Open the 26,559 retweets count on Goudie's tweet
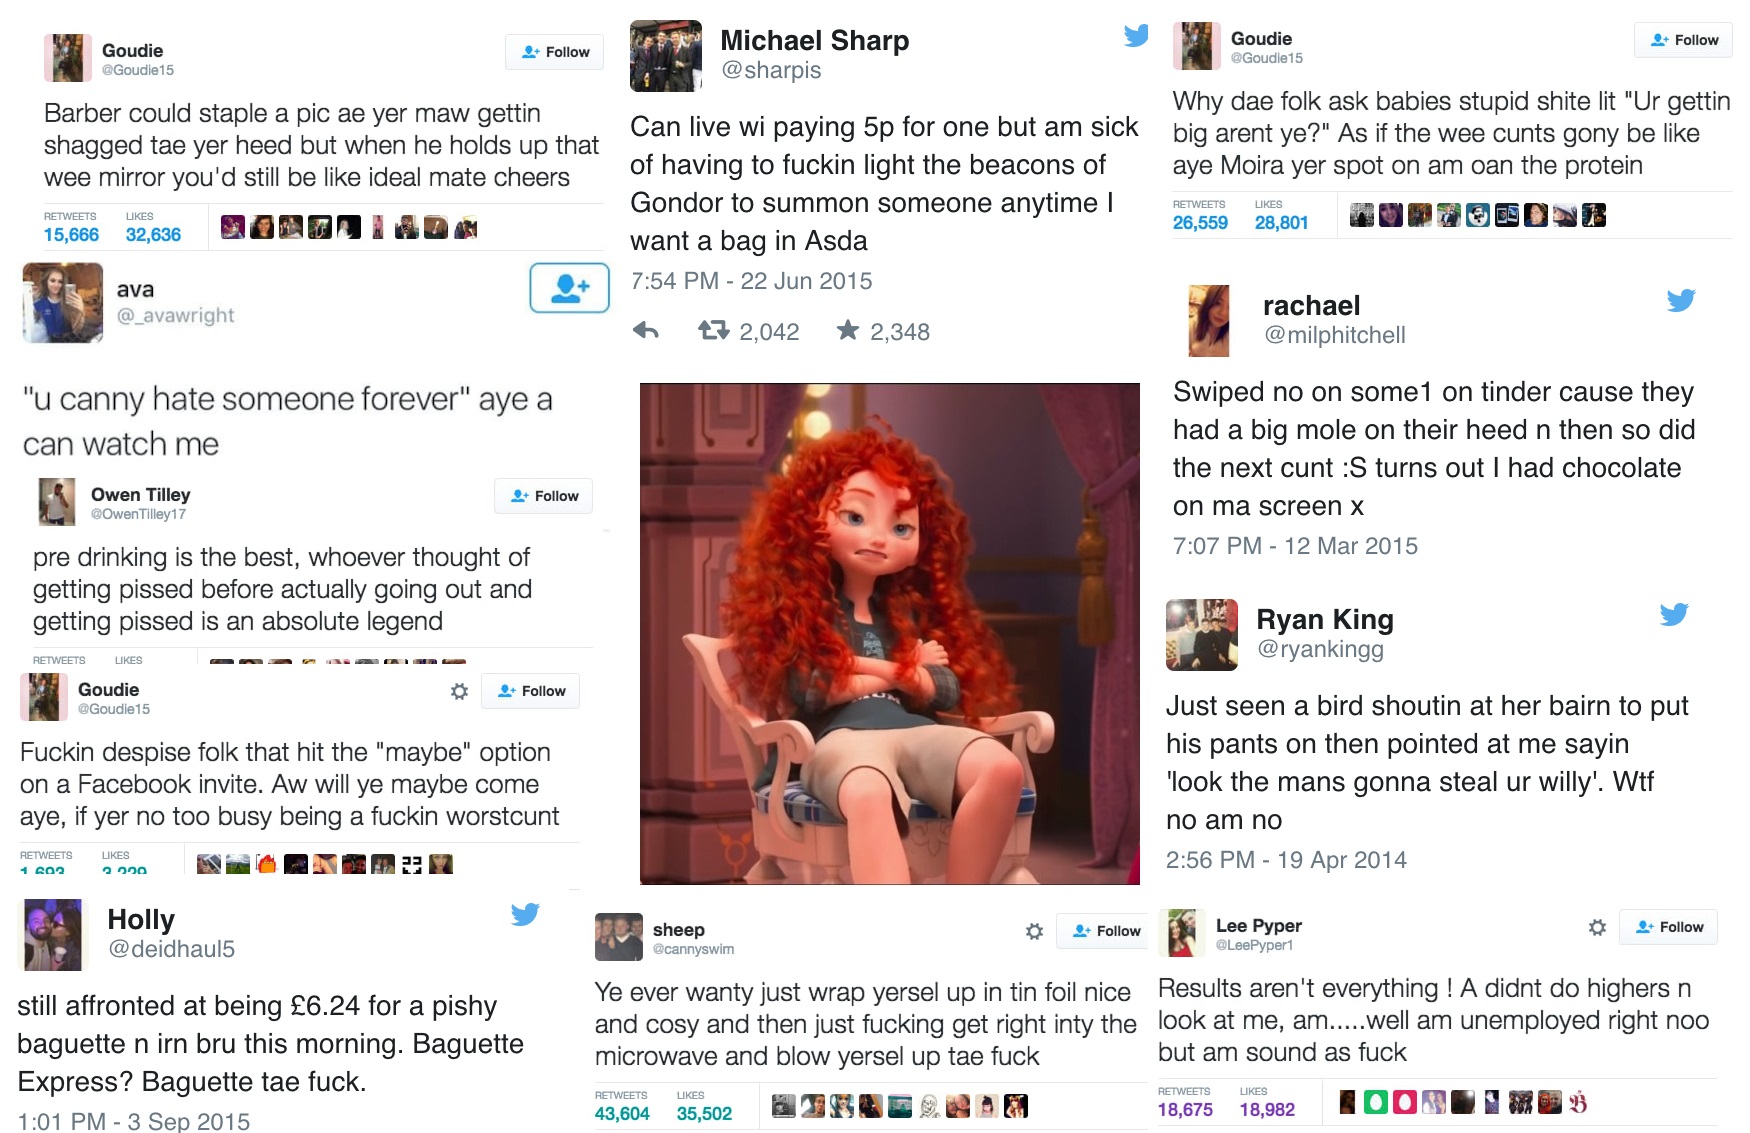Viewport: 1750px width, 1133px height. [x=1200, y=223]
